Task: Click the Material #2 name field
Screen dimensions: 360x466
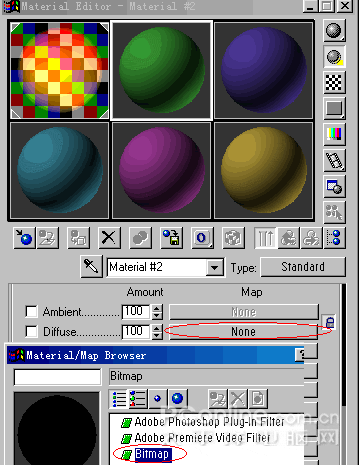Action: (157, 267)
